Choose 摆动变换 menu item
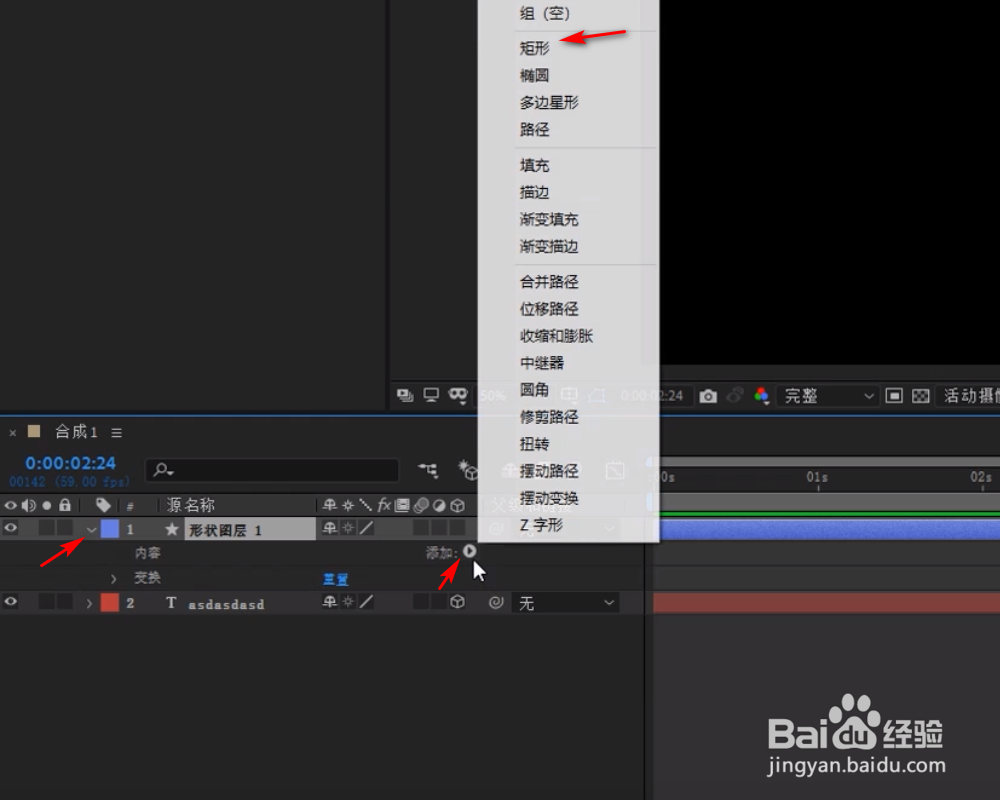The height and width of the screenshot is (800, 1000). coord(549,498)
